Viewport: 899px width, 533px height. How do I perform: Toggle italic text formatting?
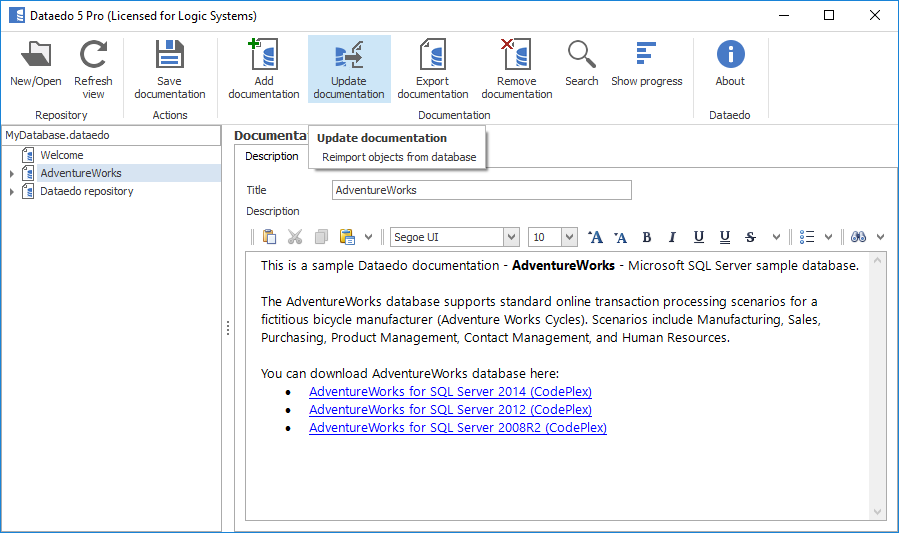coord(672,237)
